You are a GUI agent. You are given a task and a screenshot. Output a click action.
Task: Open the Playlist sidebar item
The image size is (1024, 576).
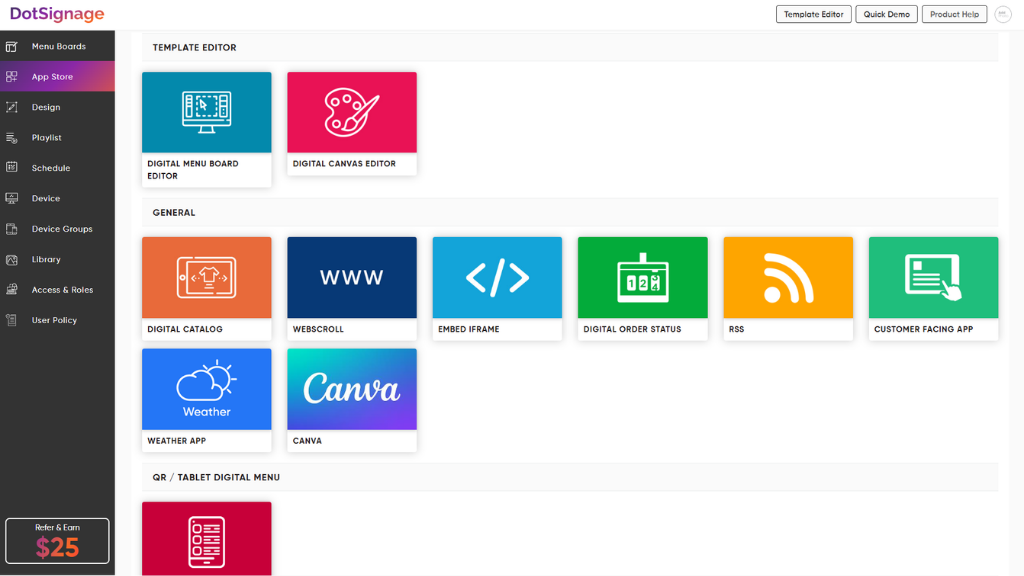57,138
